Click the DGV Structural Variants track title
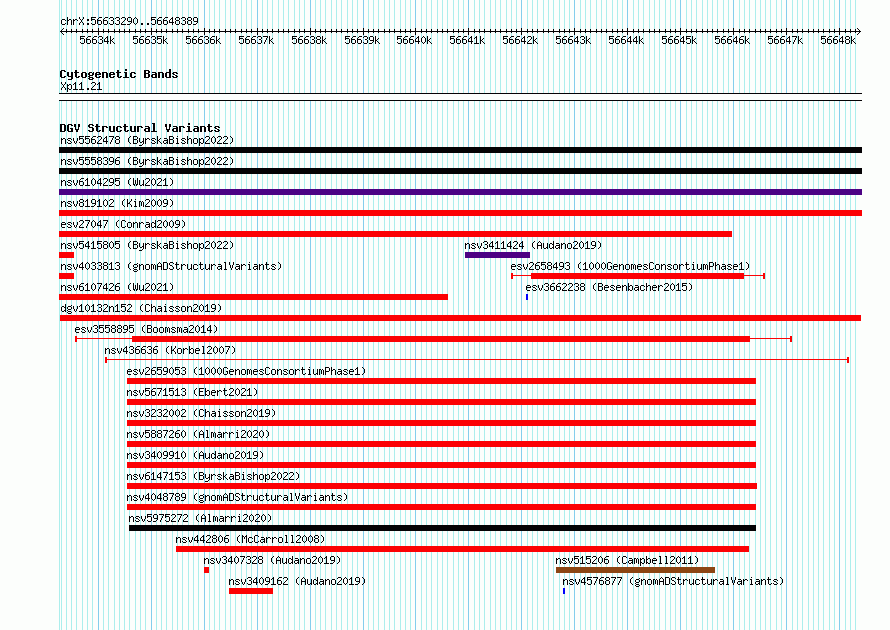 tap(140, 128)
